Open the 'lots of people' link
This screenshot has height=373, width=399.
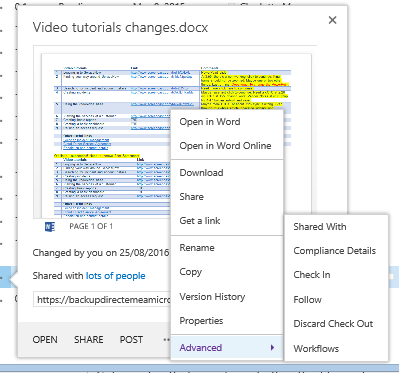tap(116, 276)
